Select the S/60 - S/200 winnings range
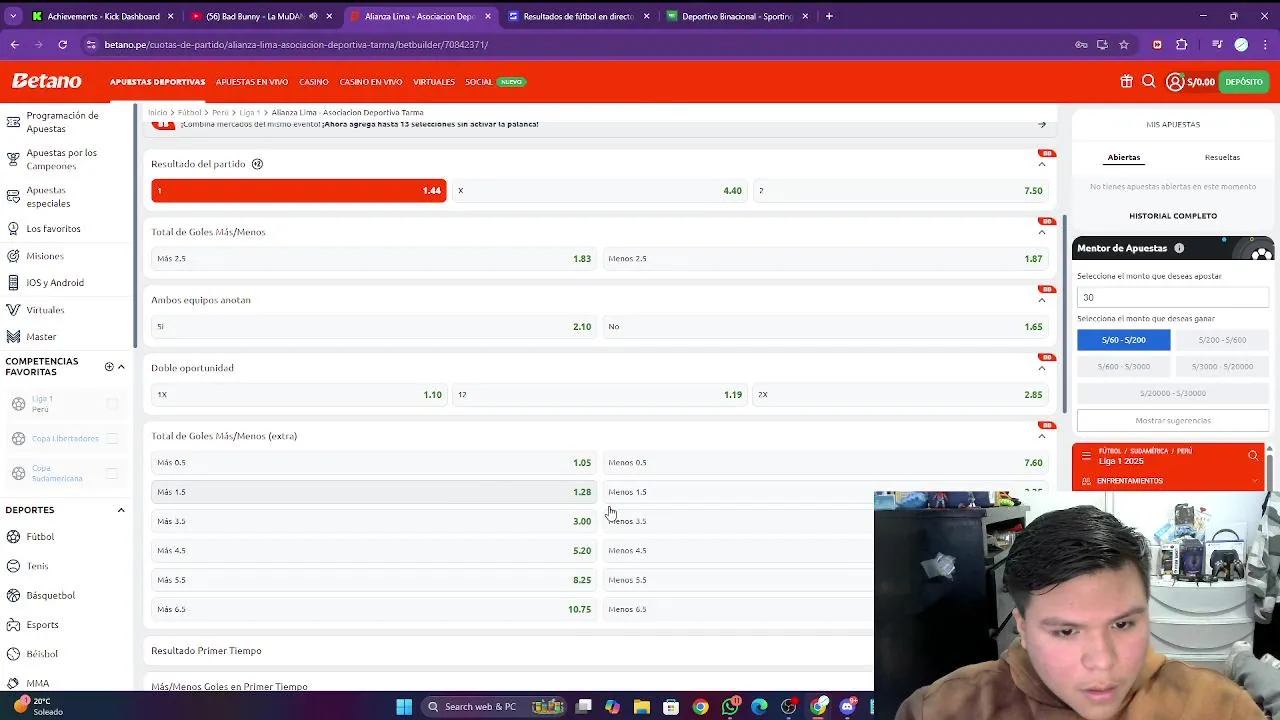1280x720 pixels. tap(1124, 340)
